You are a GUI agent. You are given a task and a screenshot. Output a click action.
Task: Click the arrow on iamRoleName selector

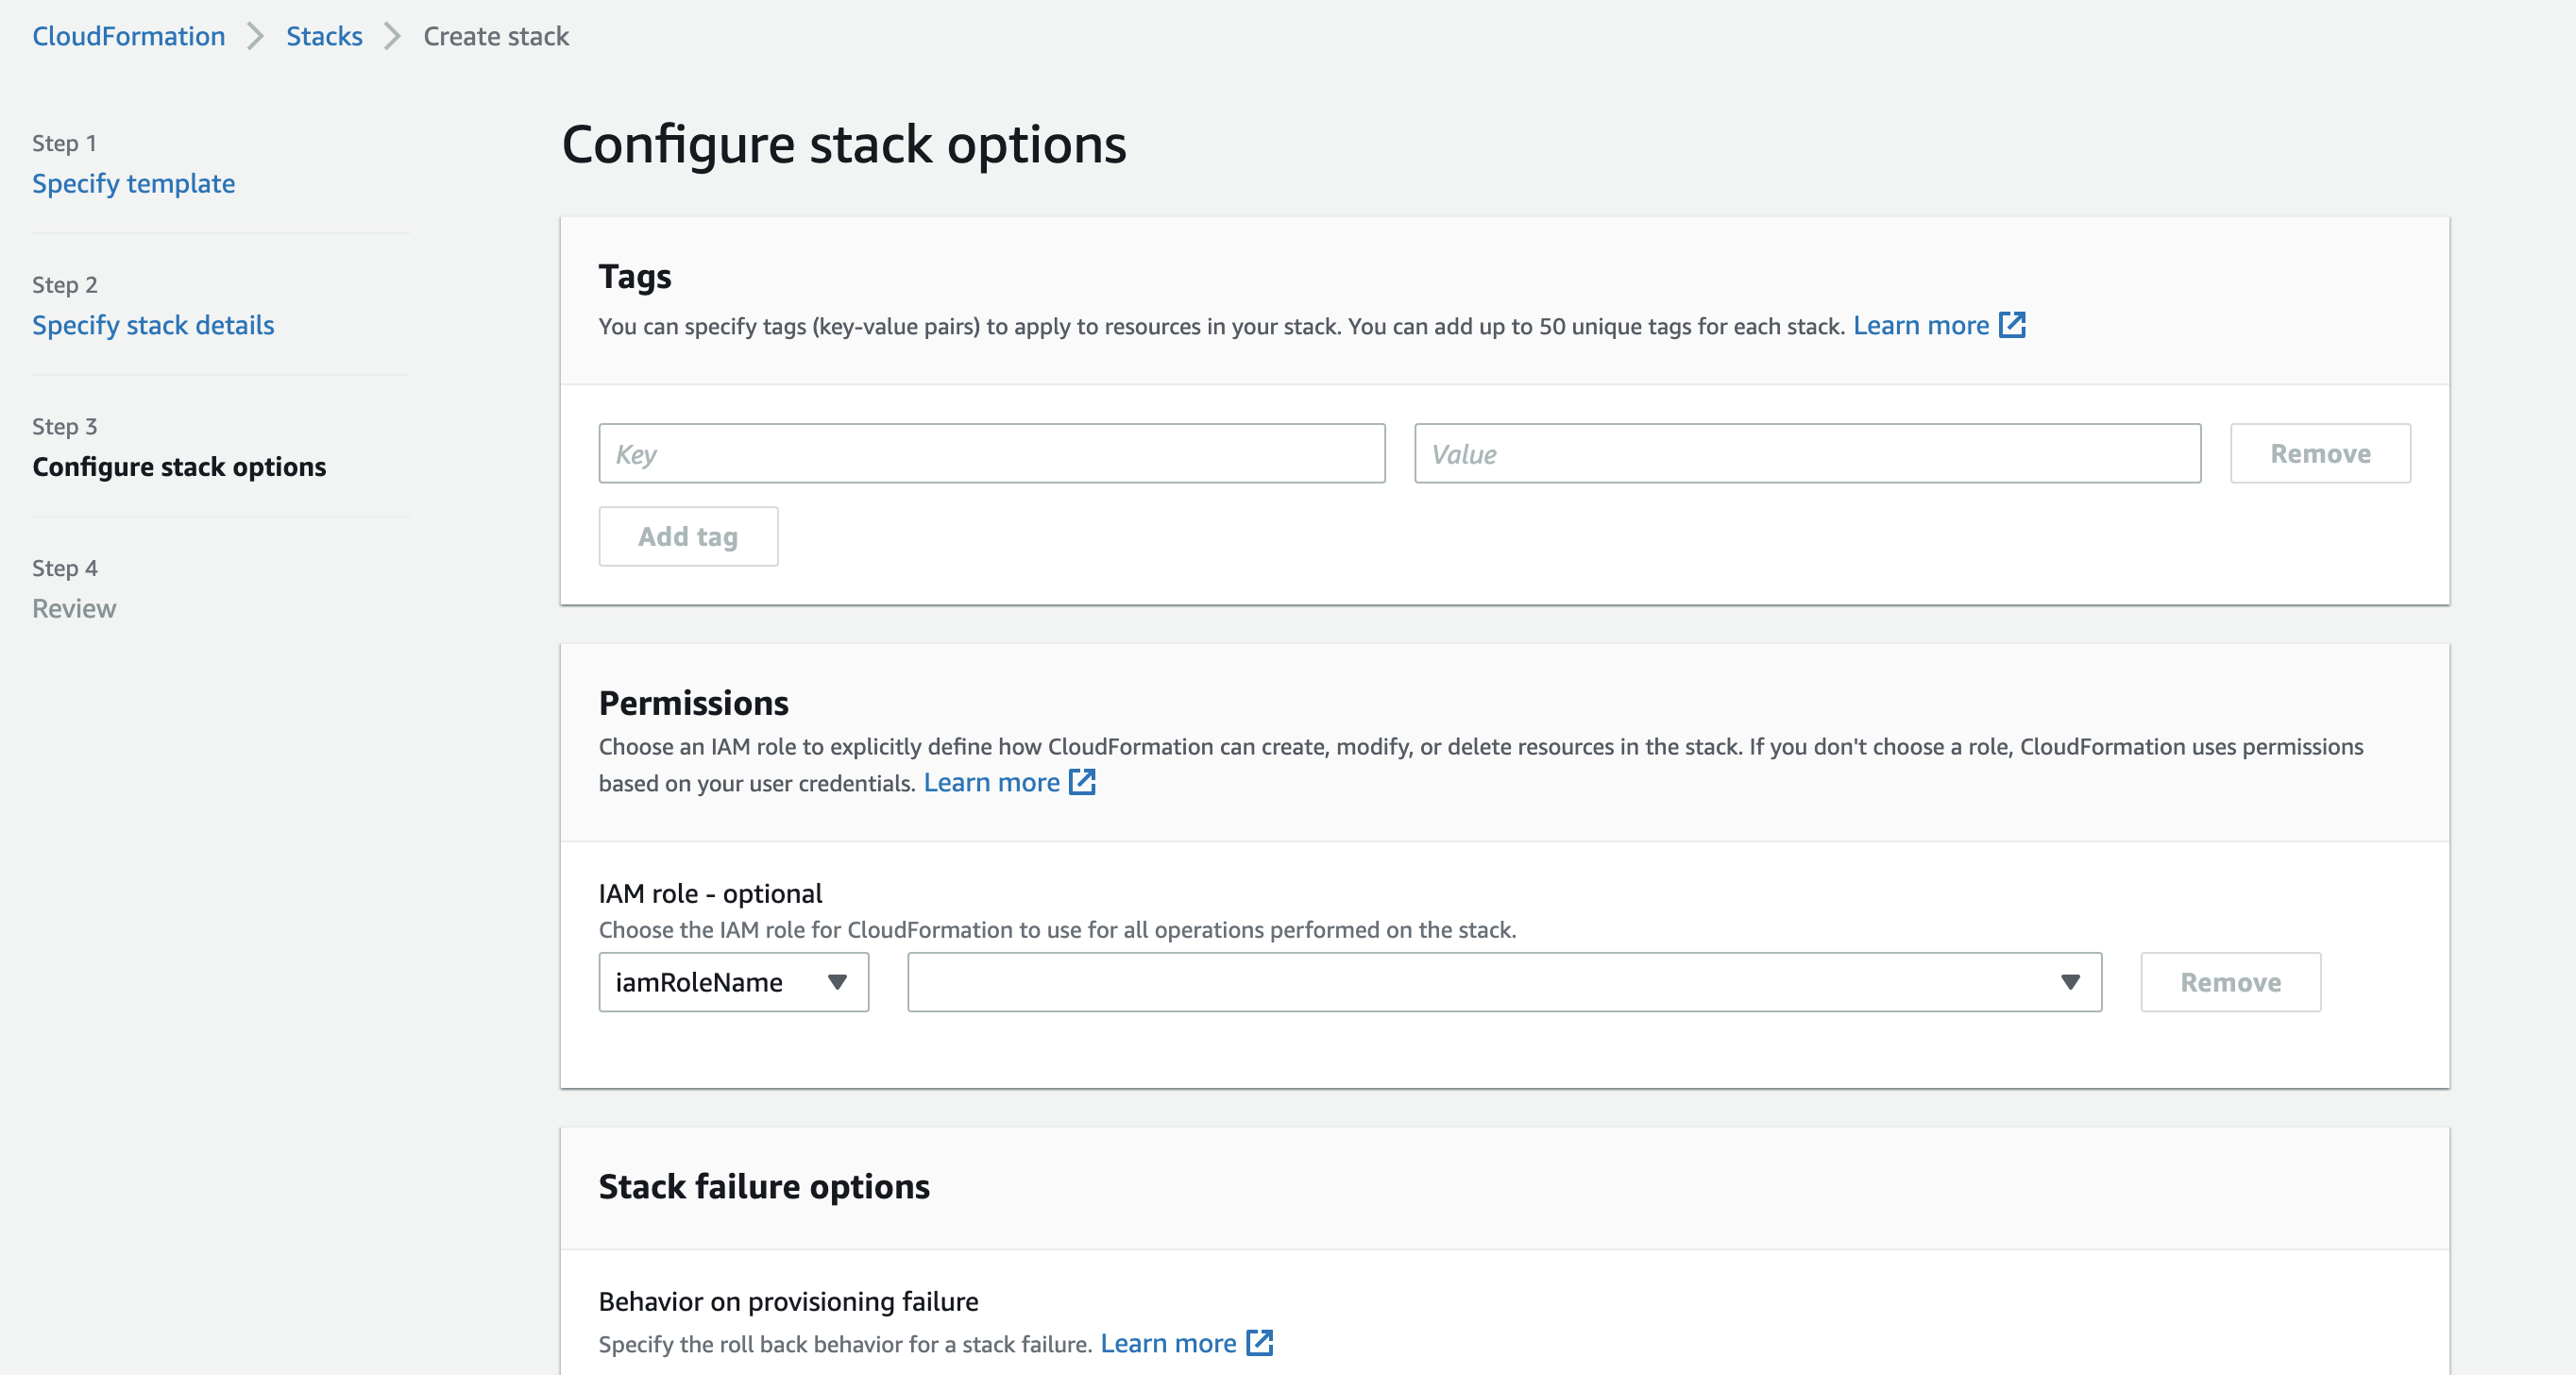click(838, 982)
